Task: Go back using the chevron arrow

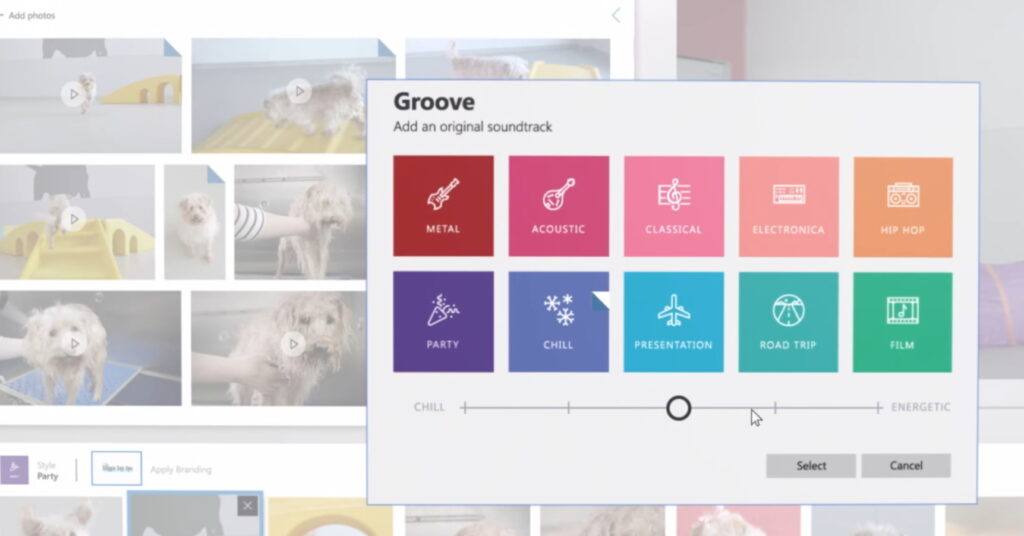Action: tap(616, 16)
